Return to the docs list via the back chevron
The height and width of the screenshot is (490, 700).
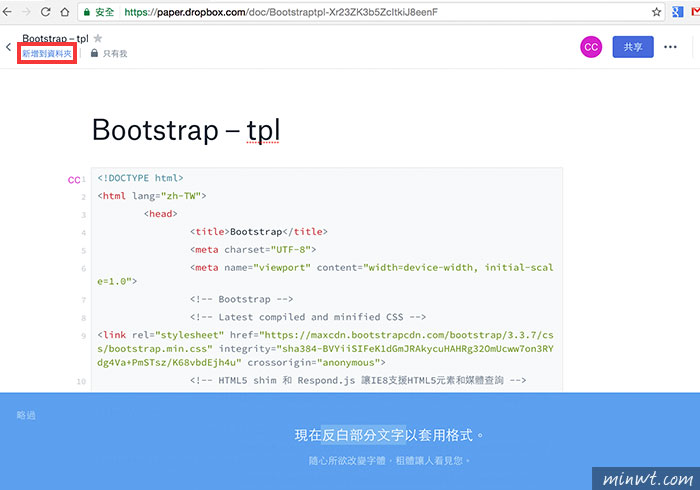tap(8, 47)
